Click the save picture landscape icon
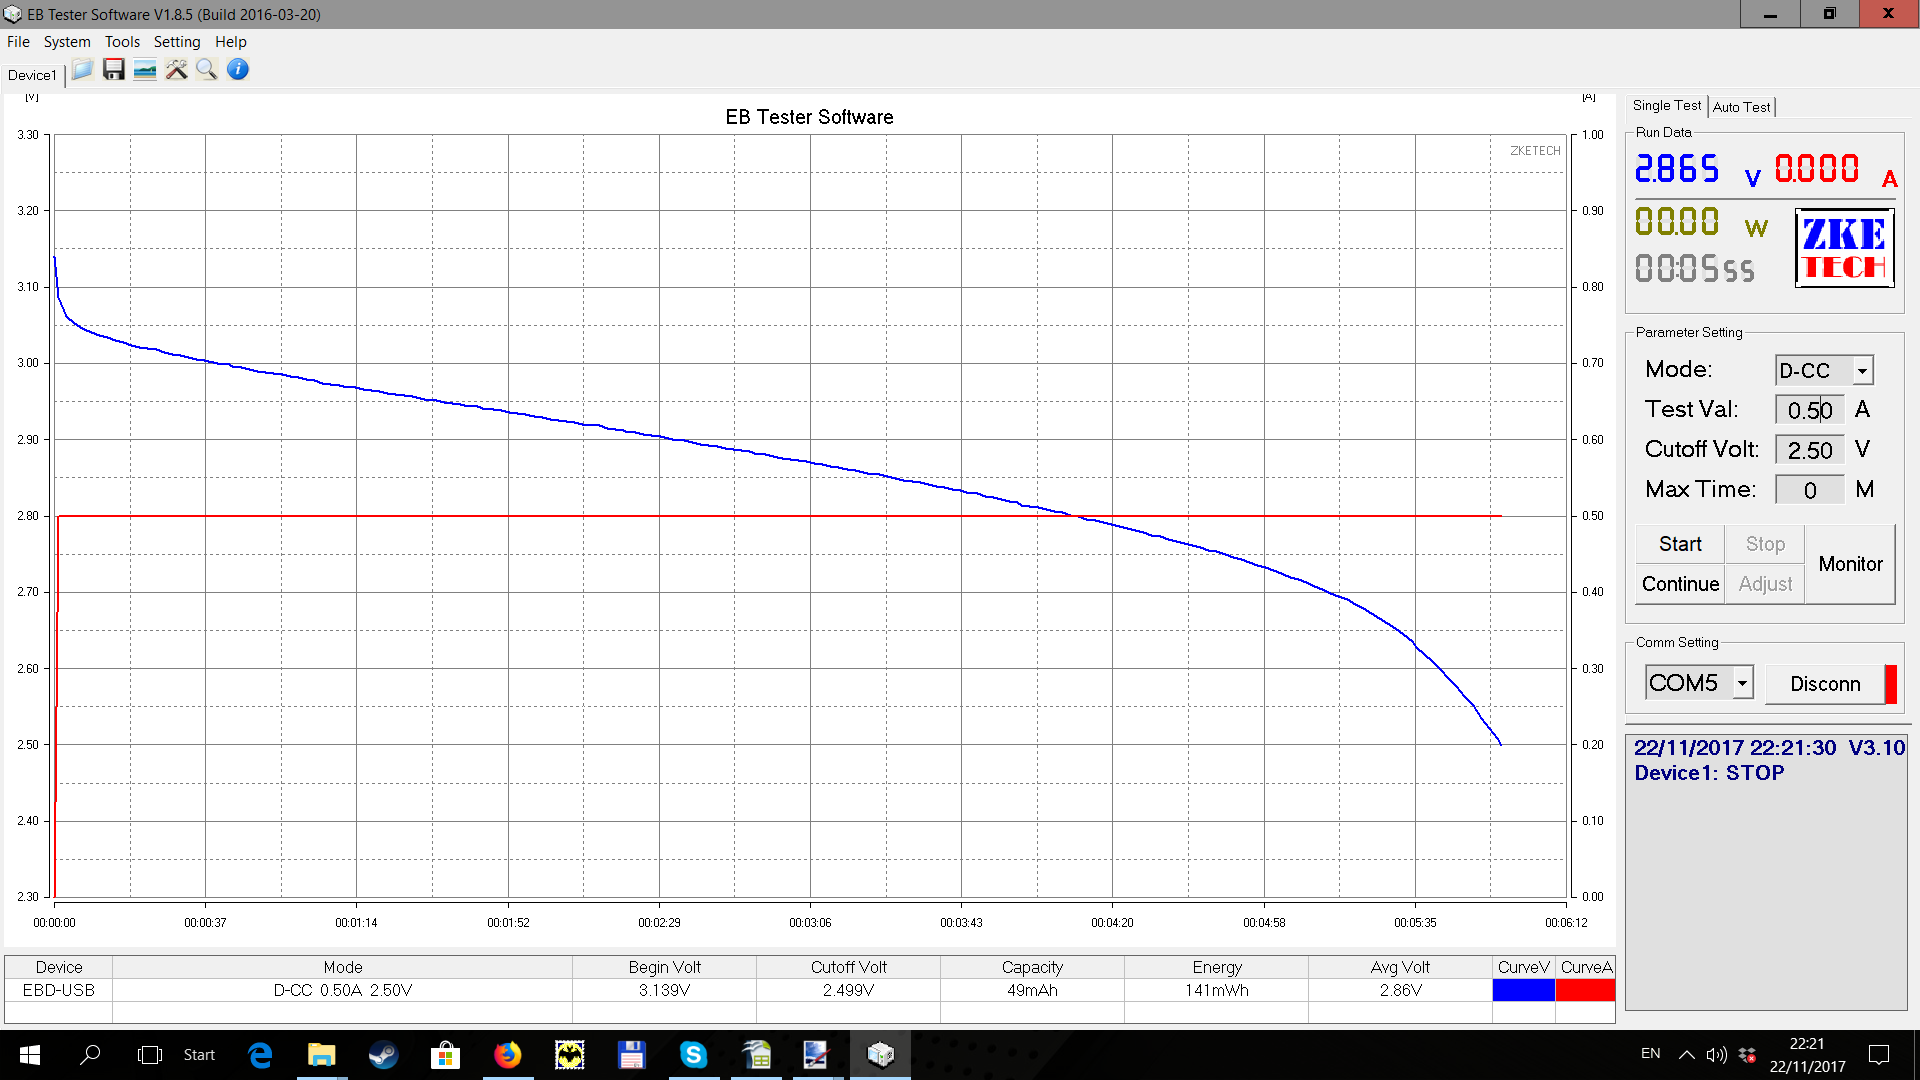The image size is (1920, 1080). click(145, 70)
